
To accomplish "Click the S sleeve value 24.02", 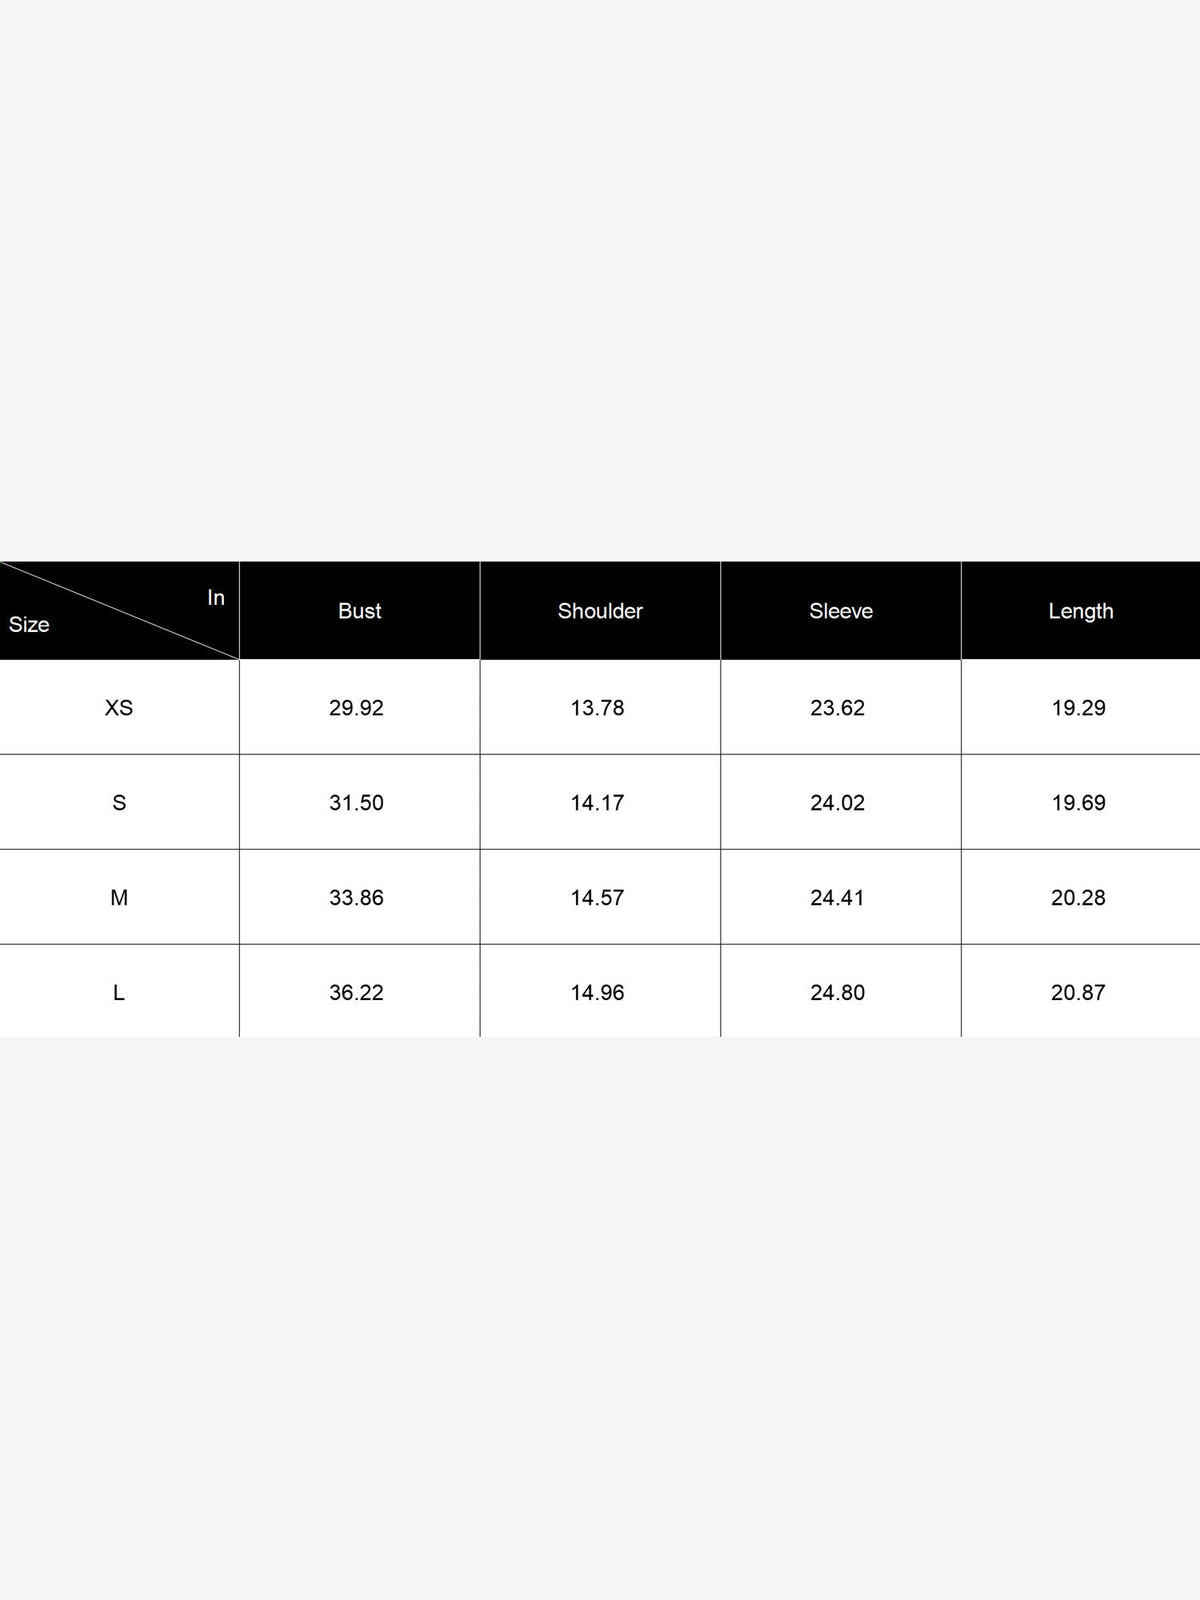I will (x=838, y=803).
